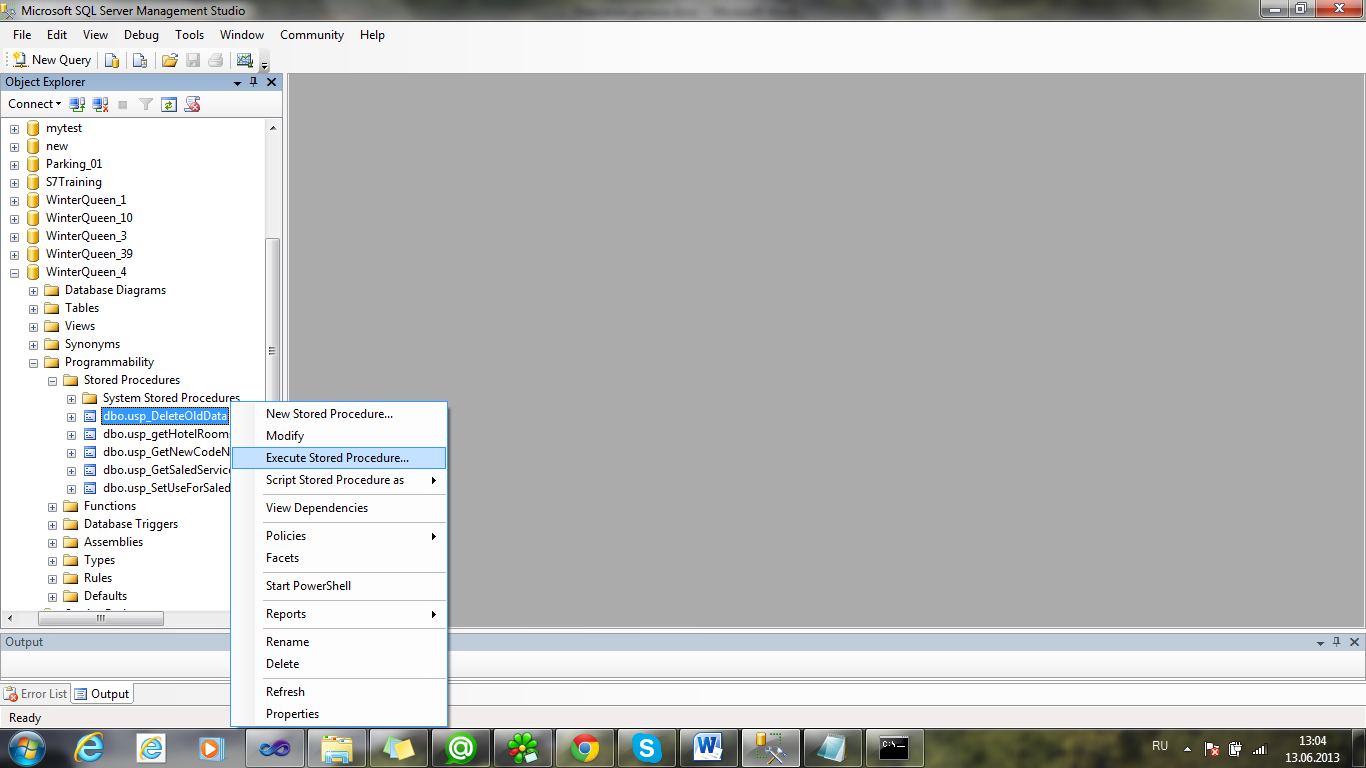Open the Tools menu

pos(189,35)
